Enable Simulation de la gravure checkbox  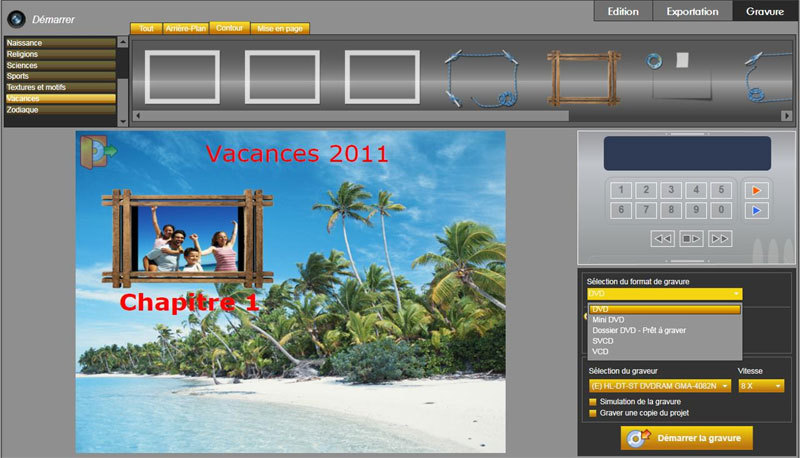pos(593,402)
